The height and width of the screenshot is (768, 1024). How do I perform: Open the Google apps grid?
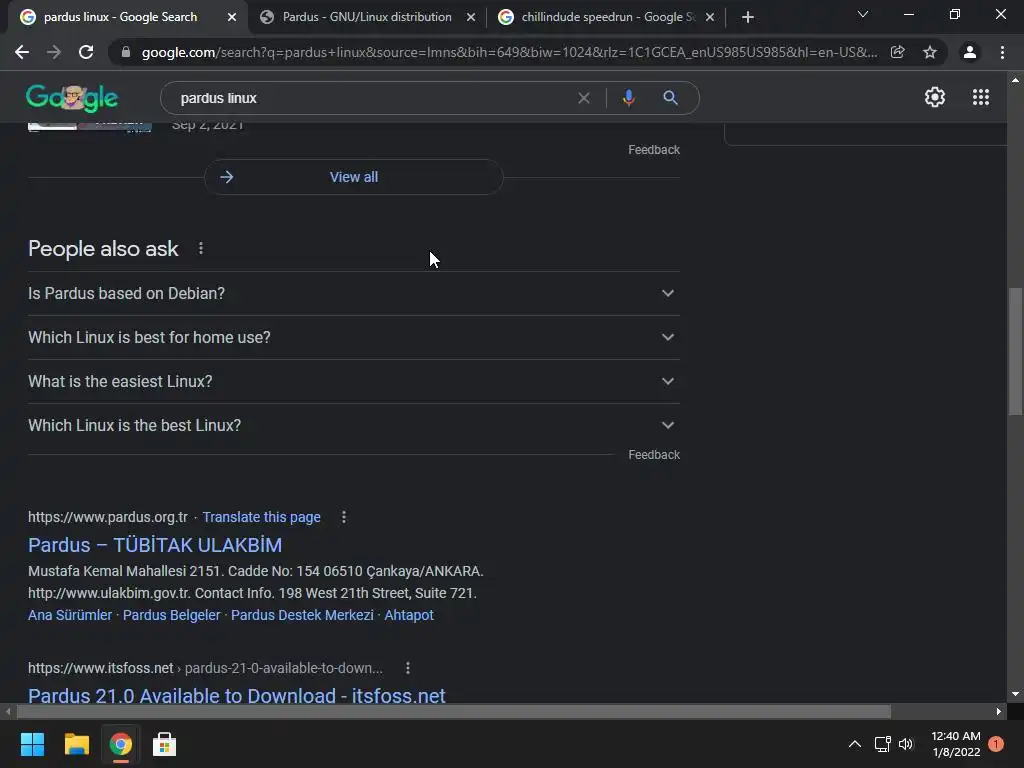[981, 97]
